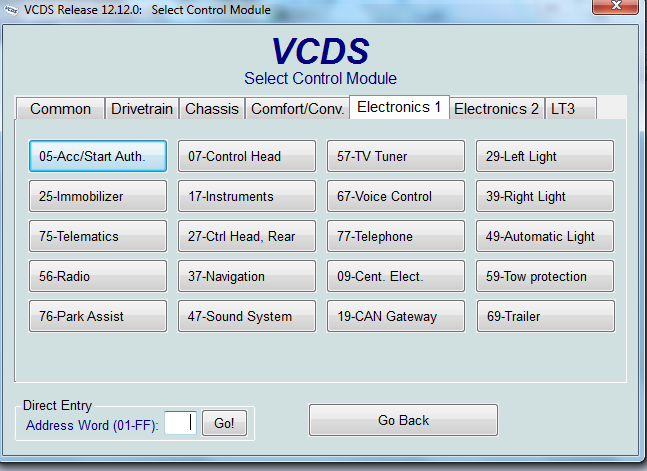Select 76-Park Assist module
This screenshot has width=647, height=471.
(x=98, y=316)
